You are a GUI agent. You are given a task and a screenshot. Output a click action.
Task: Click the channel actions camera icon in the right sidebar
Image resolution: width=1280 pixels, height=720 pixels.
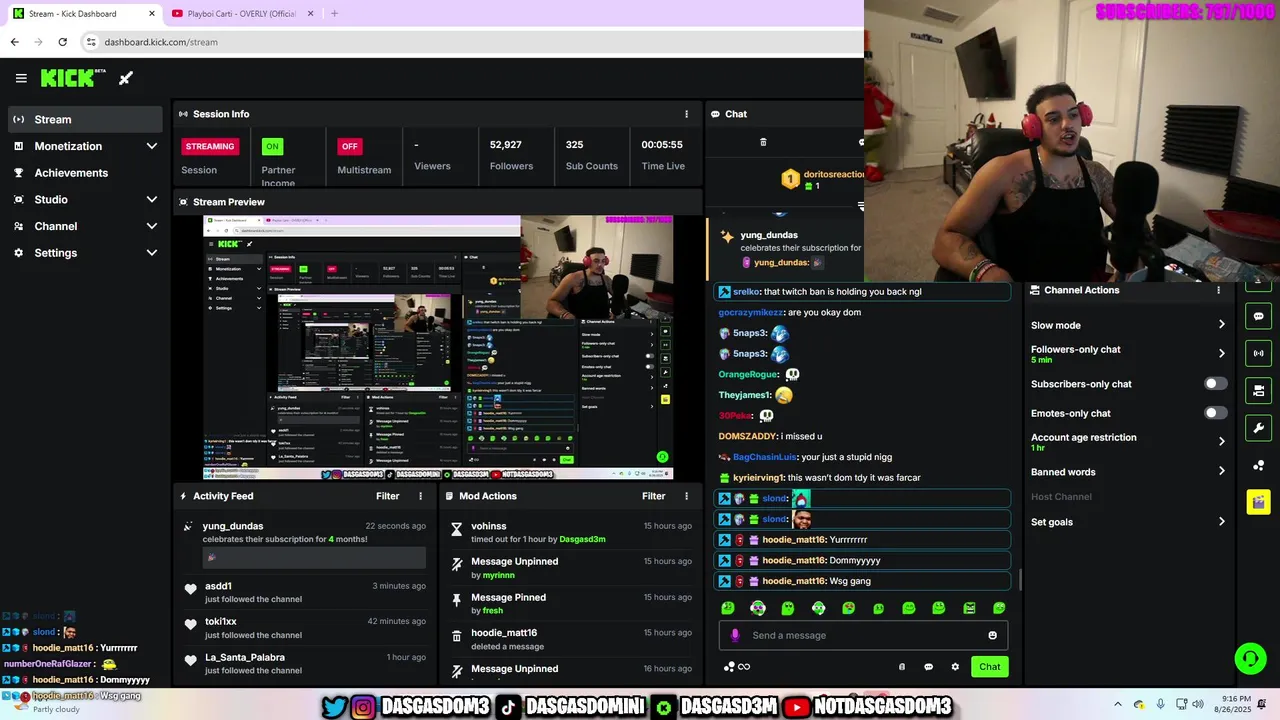pos(1258,390)
